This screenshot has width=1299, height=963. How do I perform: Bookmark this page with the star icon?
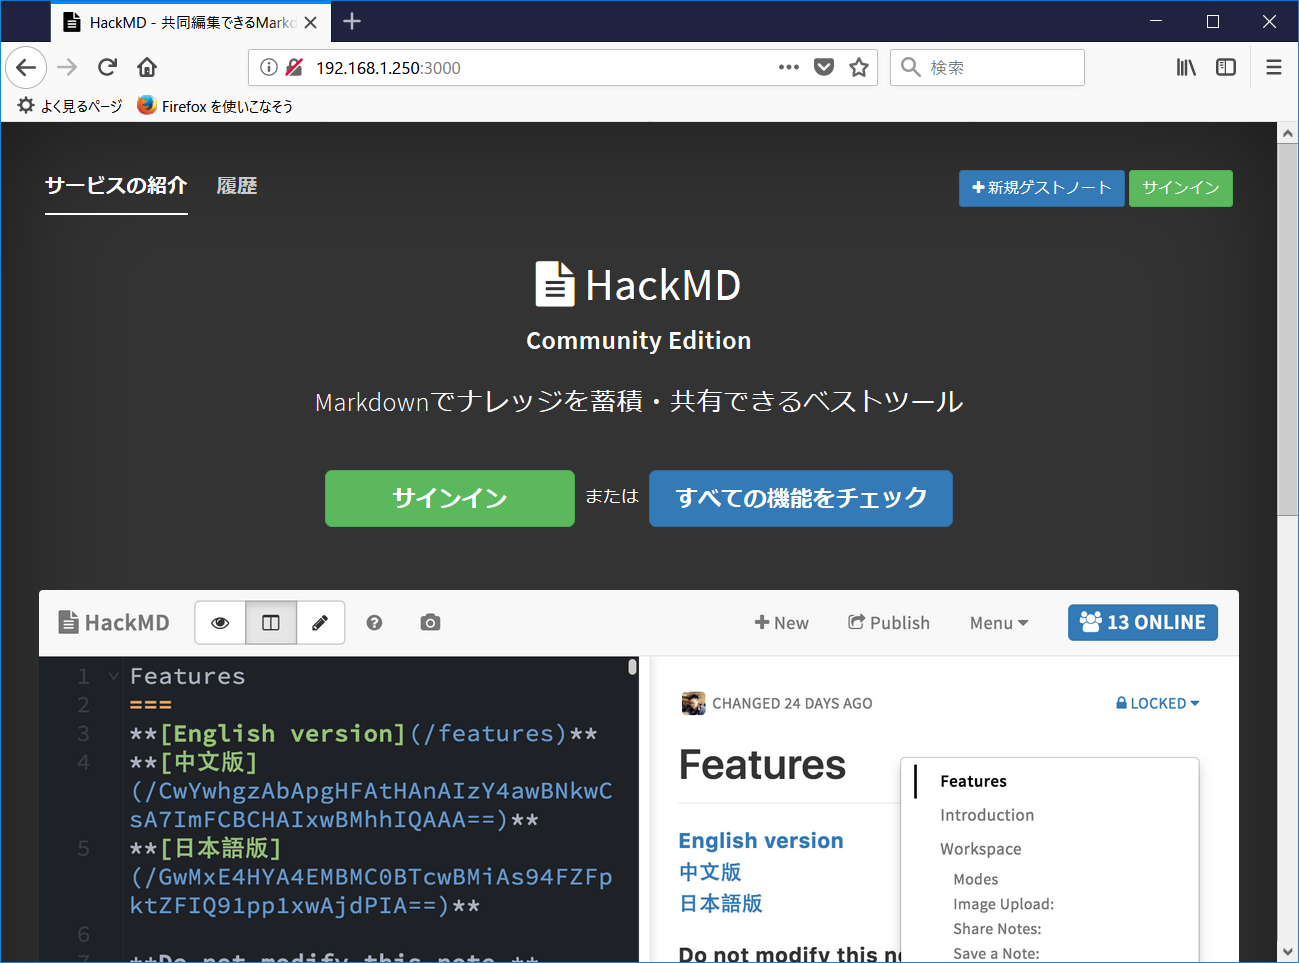click(x=858, y=67)
